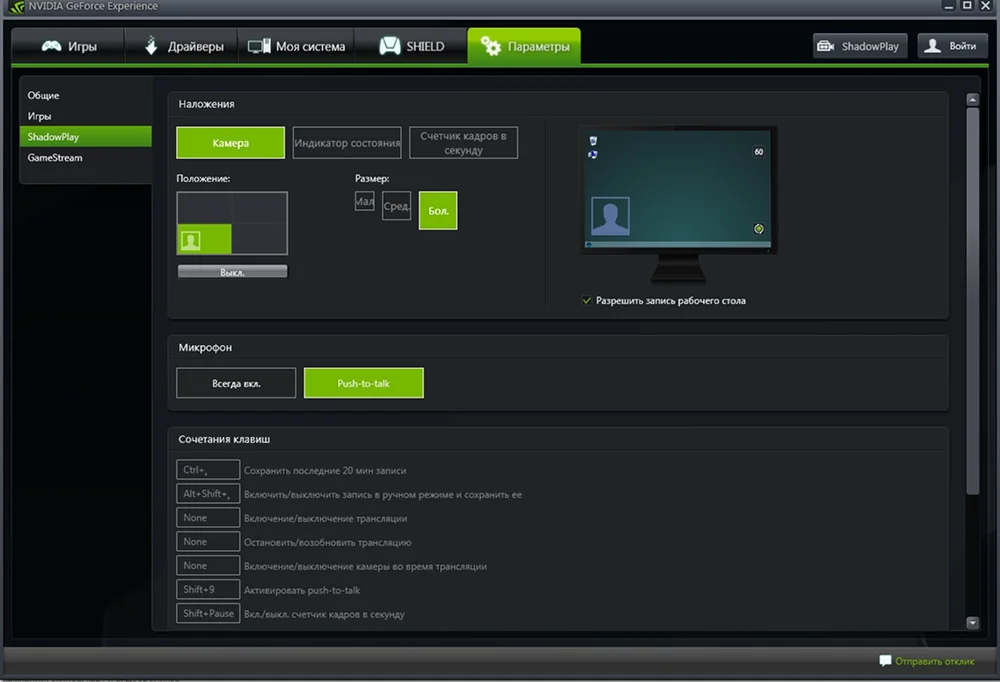1000x682 pixels.
Task: Click the gamepad icon on Игры tab
Action: [52, 46]
